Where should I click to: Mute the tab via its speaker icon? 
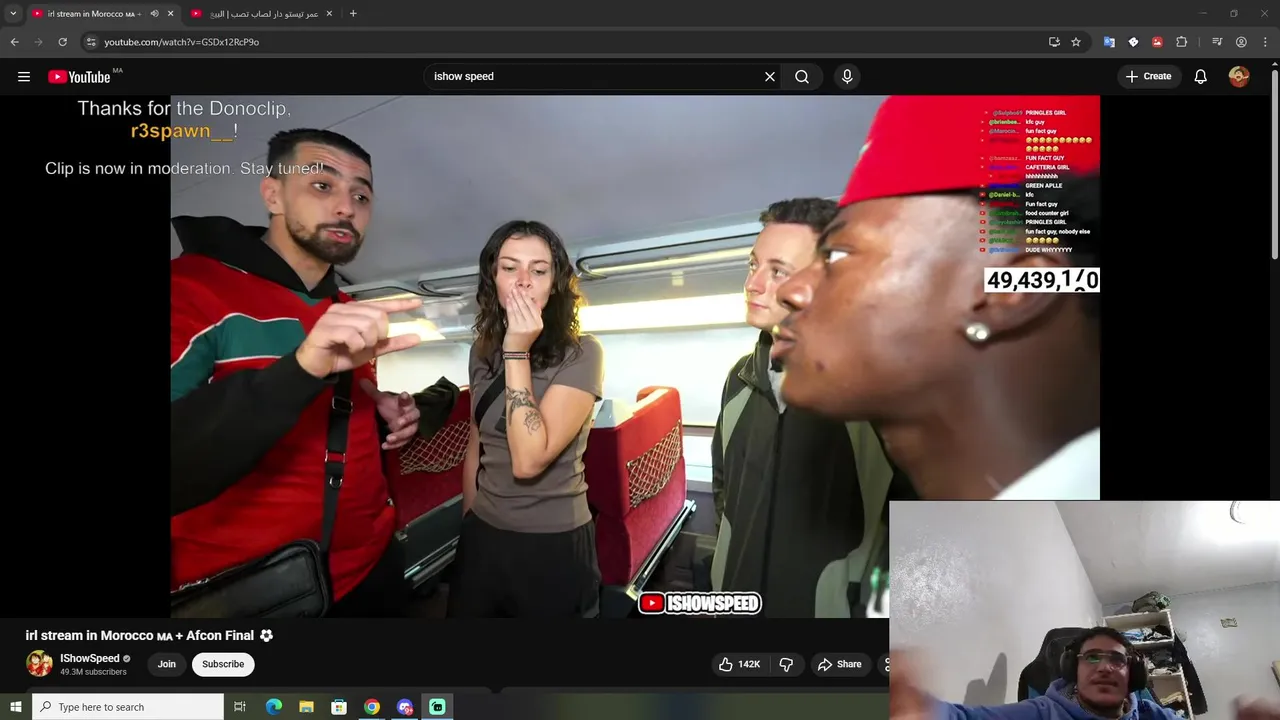[x=154, y=13]
